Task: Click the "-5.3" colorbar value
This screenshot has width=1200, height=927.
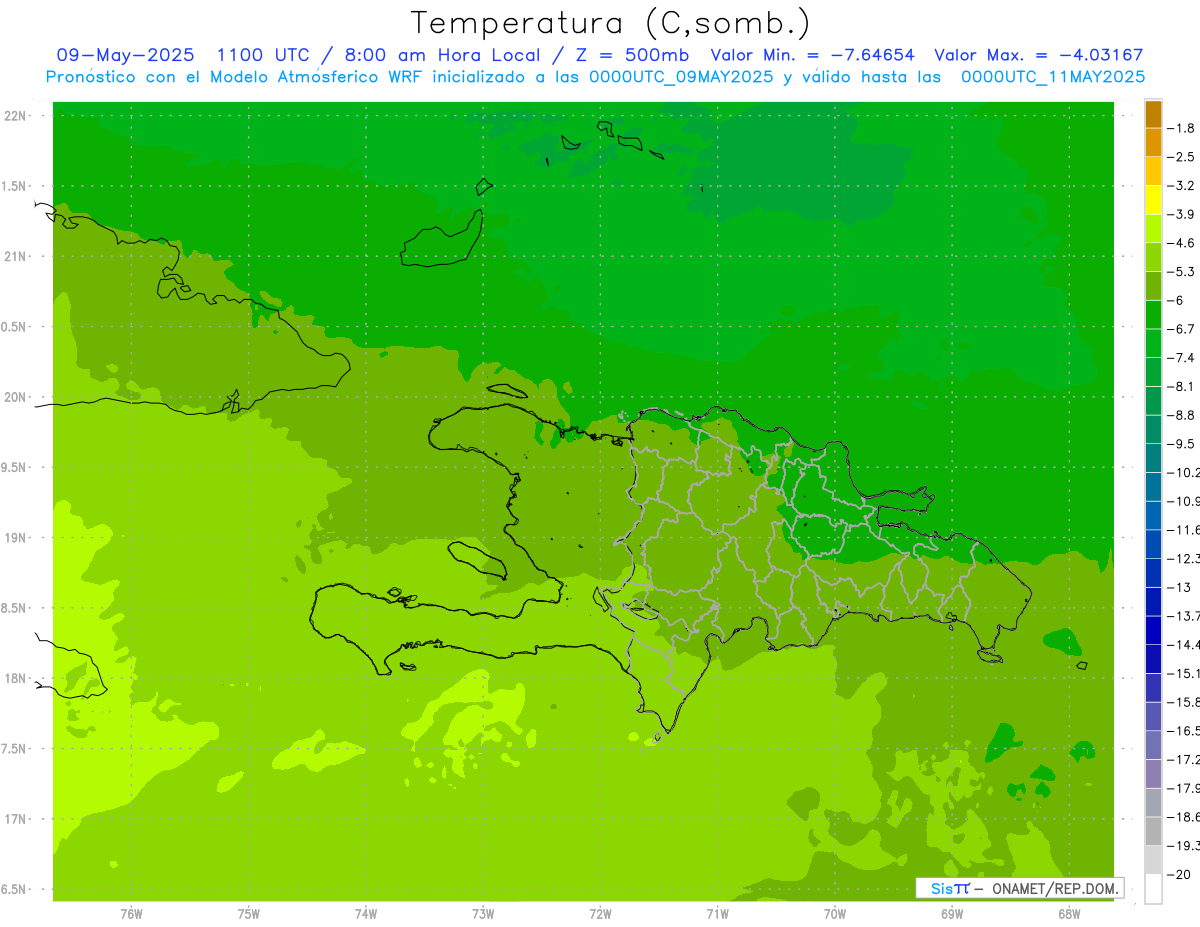Action: point(1183,272)
